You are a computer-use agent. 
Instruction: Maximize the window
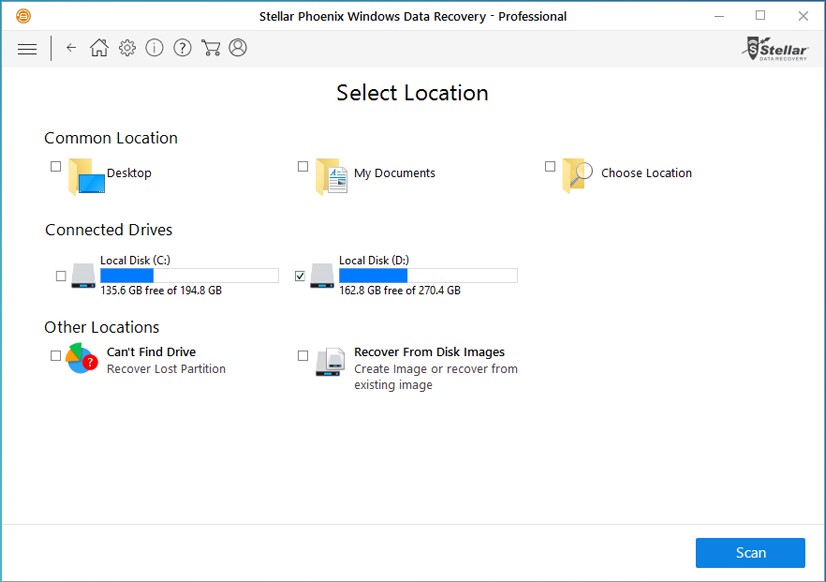tap(760, 16)
